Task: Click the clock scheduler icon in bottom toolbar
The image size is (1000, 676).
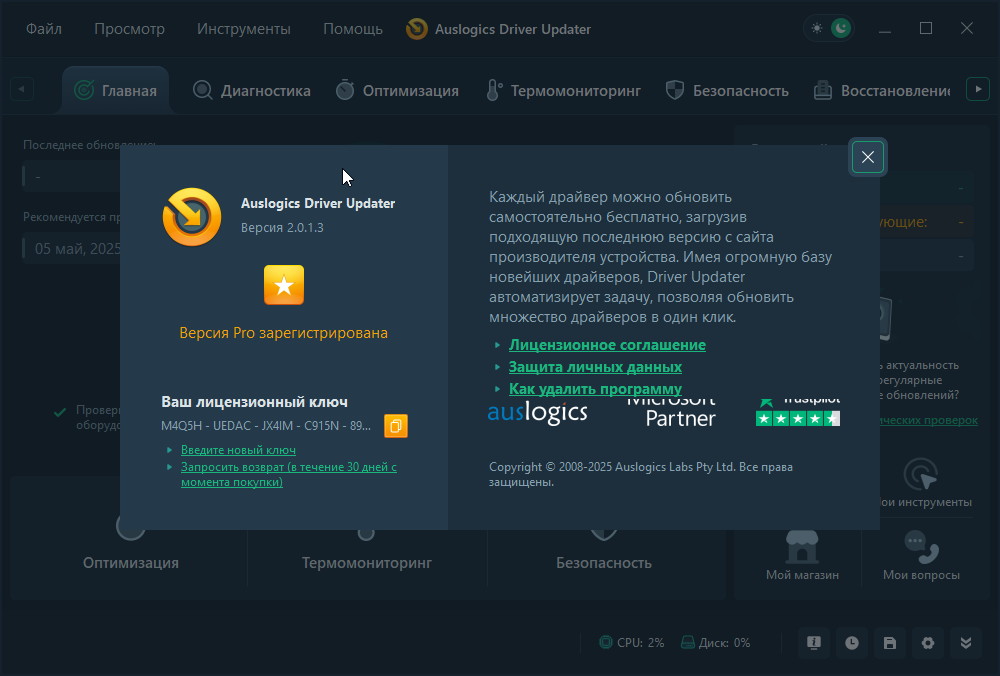Action: pyautogui.click(x=852, y=643)
